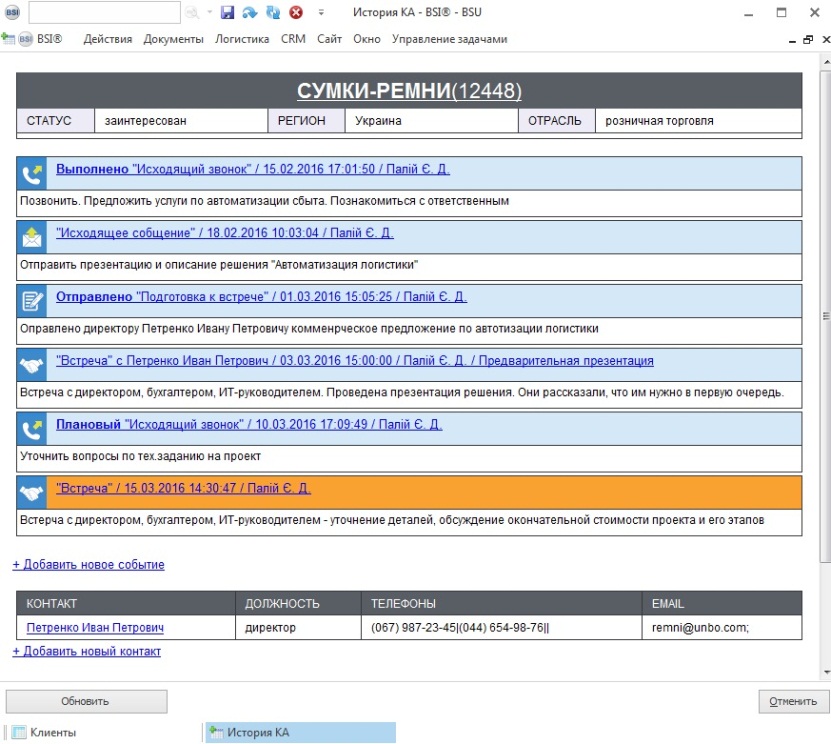Click the envelope icon for 'Исходящее сообщение'
Image resolution: width=831 pixels, height=744 pixels.
tap(32, 237)
